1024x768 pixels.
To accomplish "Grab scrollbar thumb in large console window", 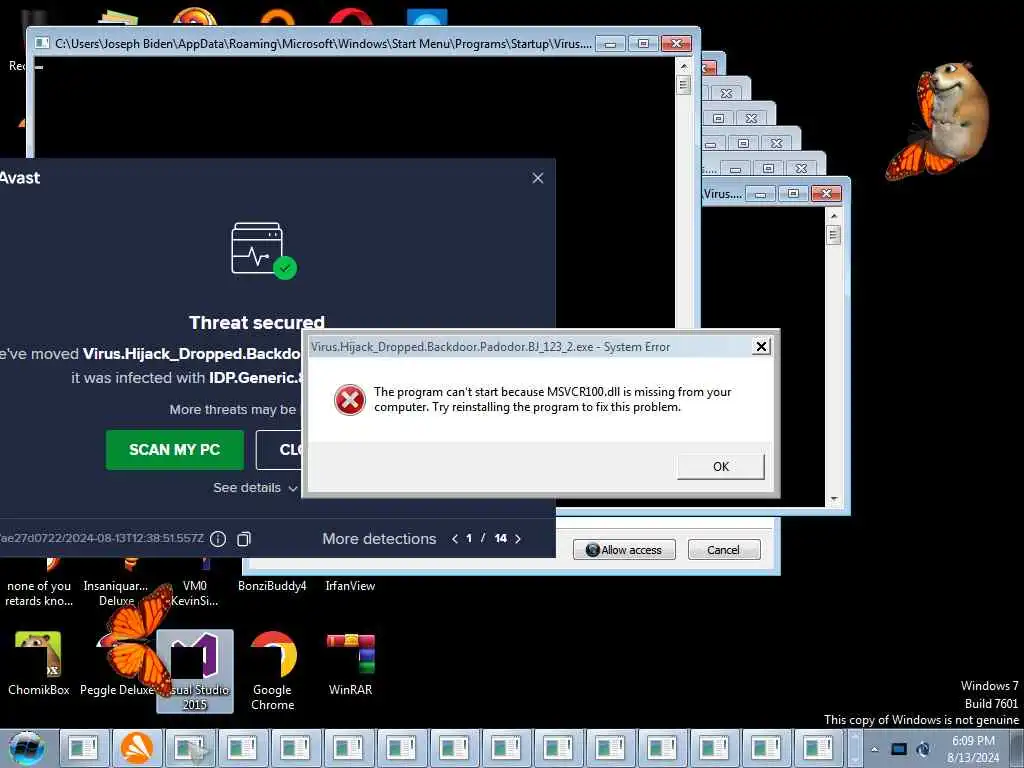I will (x=684, y=85).
